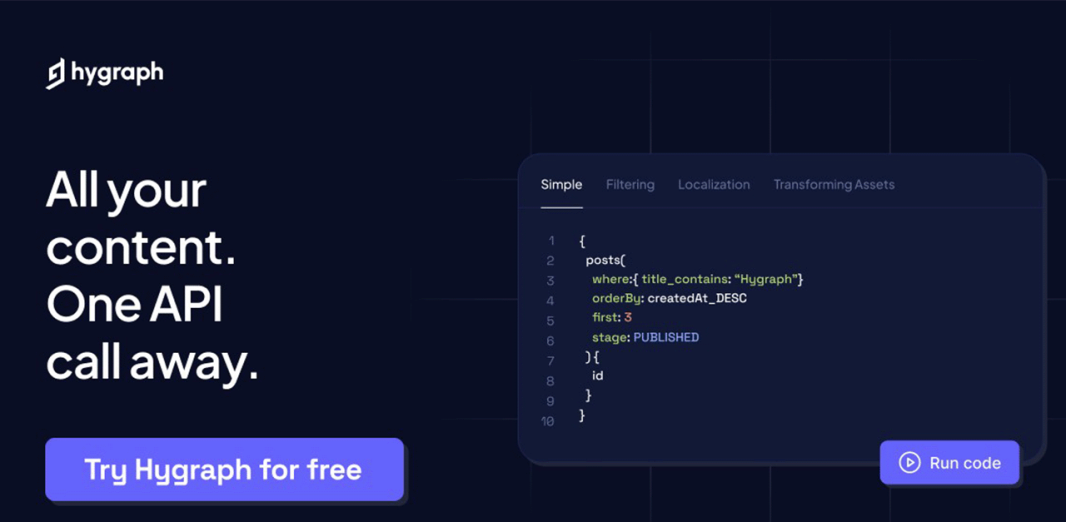Viewport: 1066px width, 522px height.
Task: Select the Transforming Assets tab
Action: click(x=833, y=185)
